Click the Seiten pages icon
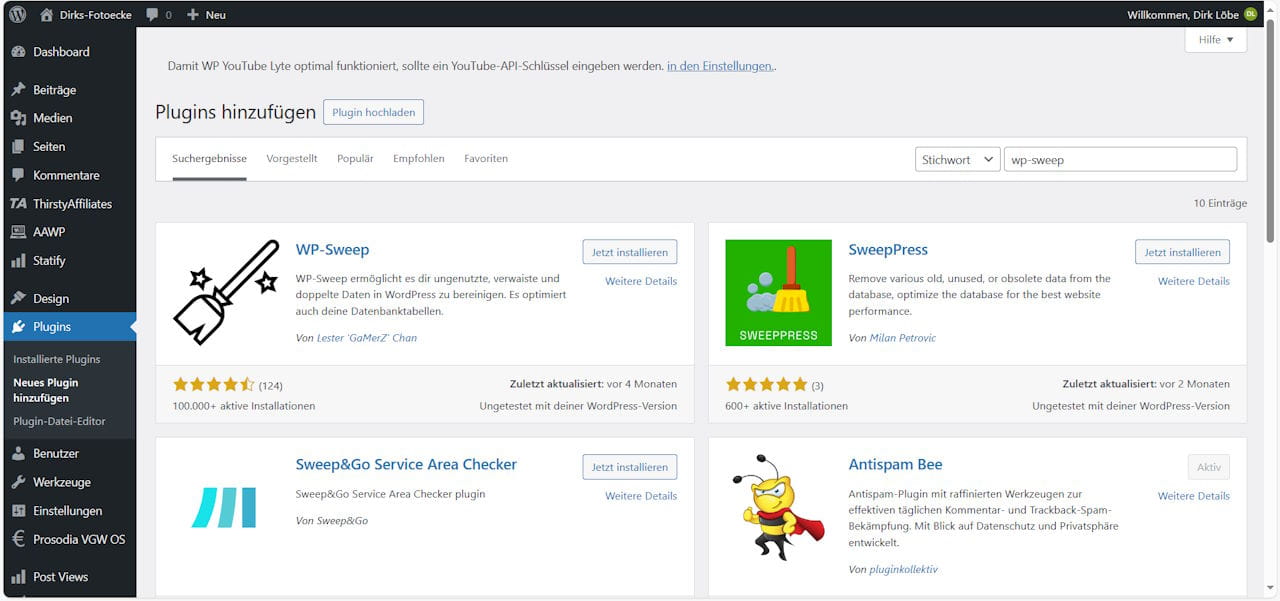The height and width of the screenshot is (601, 1280). (x=18, y=147)
